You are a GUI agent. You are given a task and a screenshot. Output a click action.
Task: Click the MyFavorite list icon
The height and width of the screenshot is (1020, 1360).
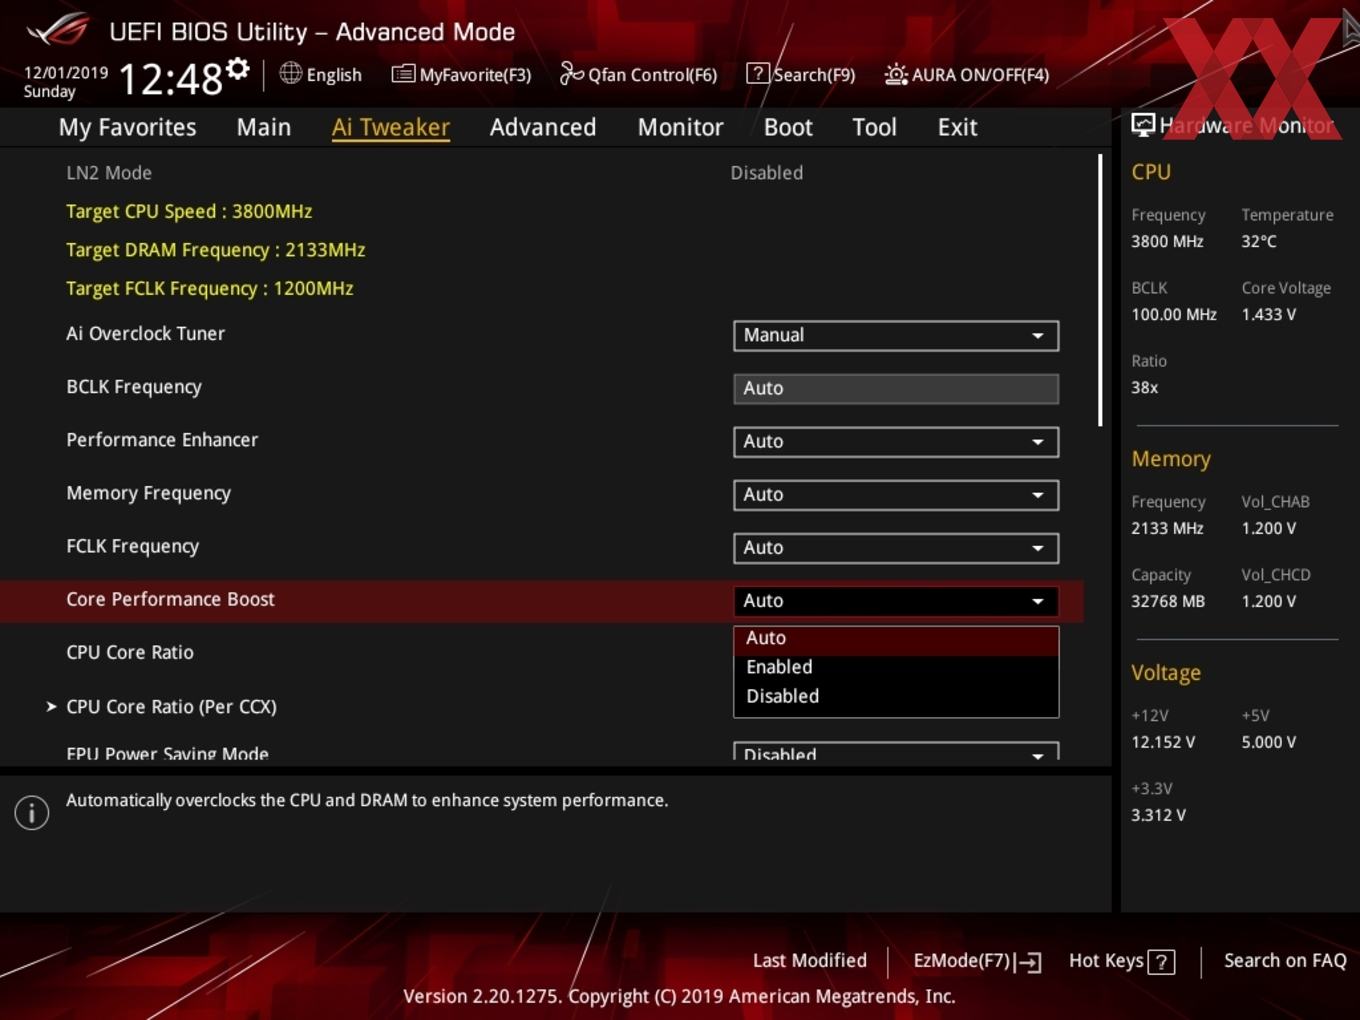pyautogui.click(x=403, y=74)
